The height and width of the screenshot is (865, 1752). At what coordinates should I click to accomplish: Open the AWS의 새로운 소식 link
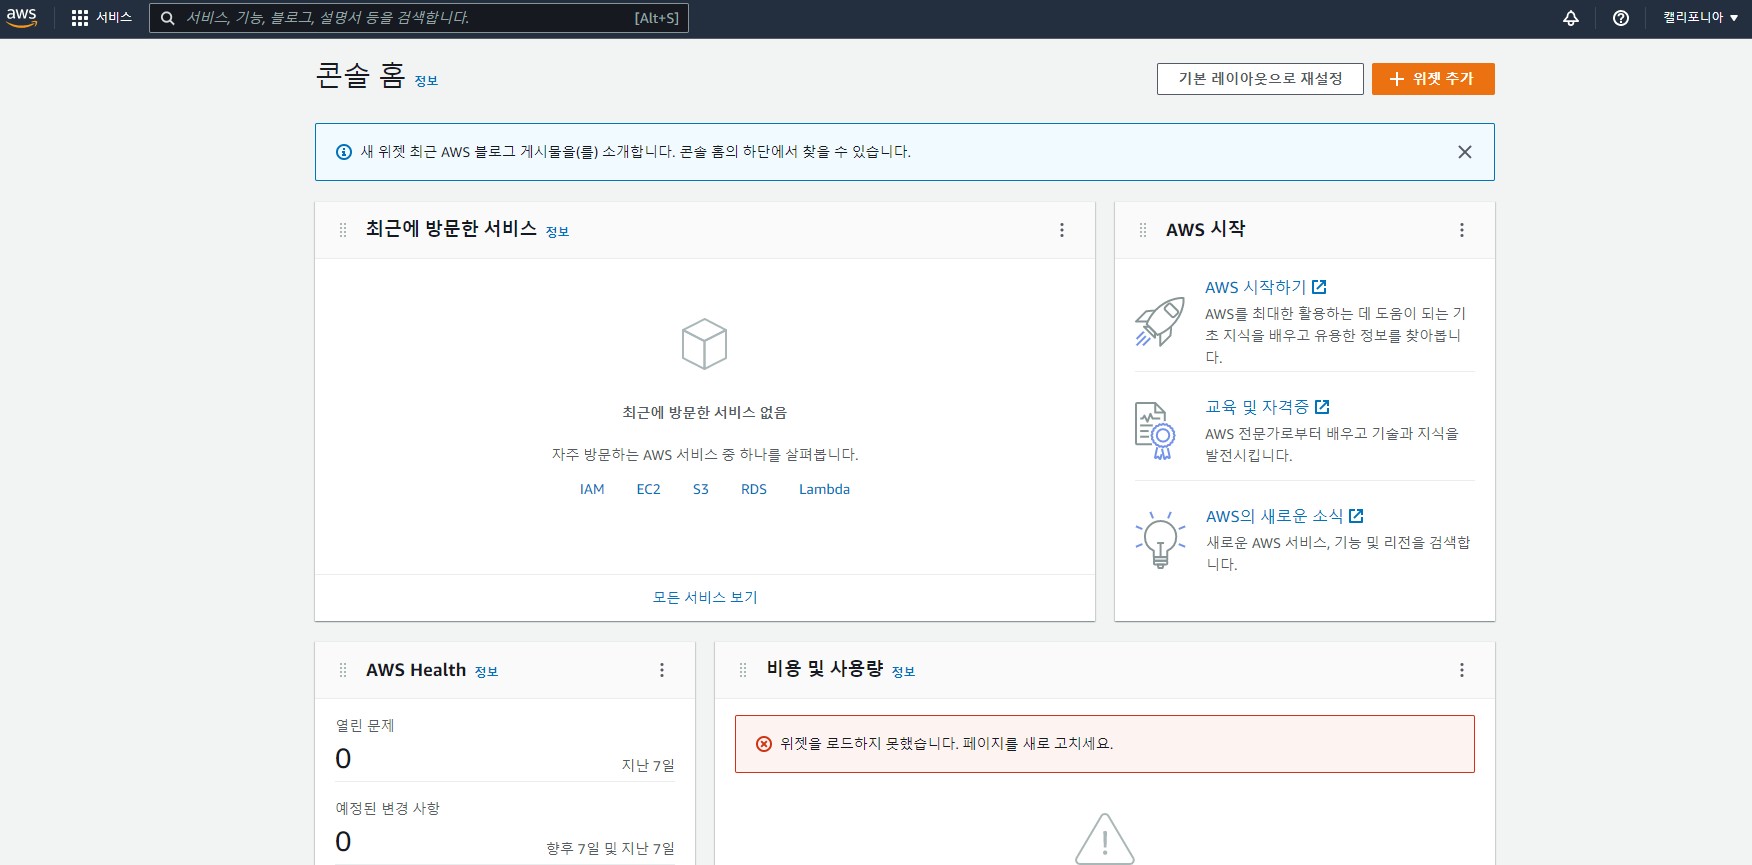click(1274, 516)
